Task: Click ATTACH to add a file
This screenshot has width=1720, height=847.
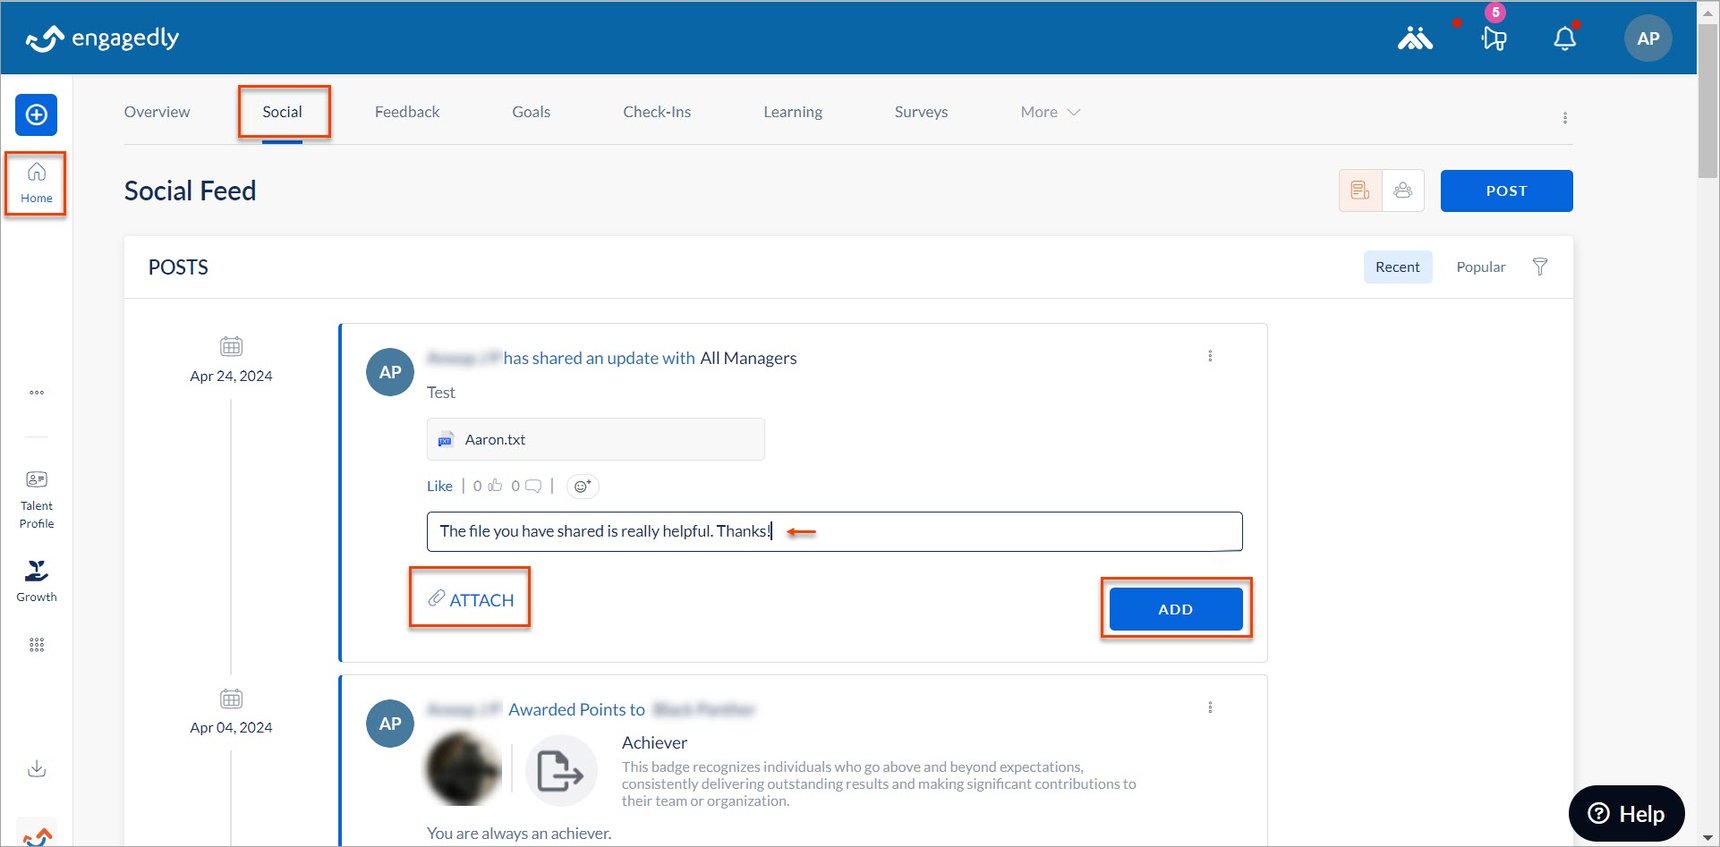Action: tap(471, 599)
